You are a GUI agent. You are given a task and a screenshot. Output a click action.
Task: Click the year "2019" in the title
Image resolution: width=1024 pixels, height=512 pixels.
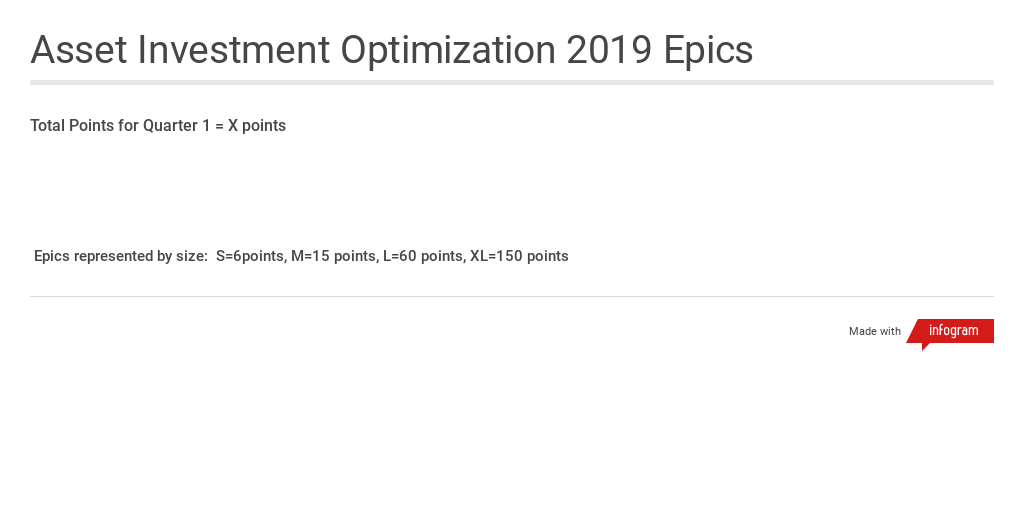tap(610, 50)
